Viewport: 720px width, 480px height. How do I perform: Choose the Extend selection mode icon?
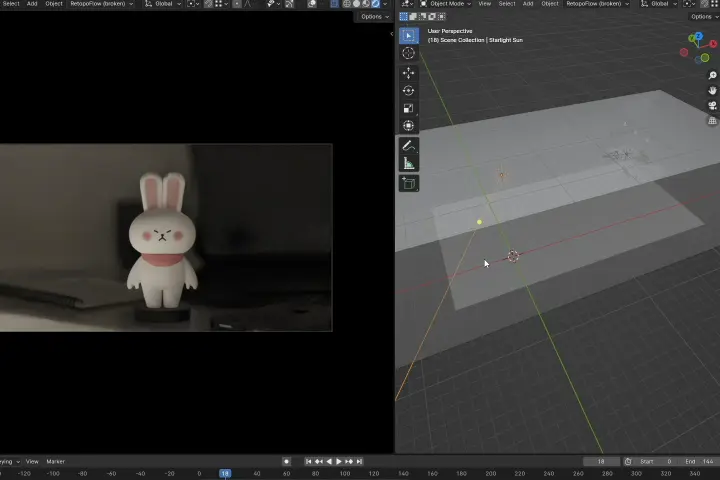coord(413,17)
